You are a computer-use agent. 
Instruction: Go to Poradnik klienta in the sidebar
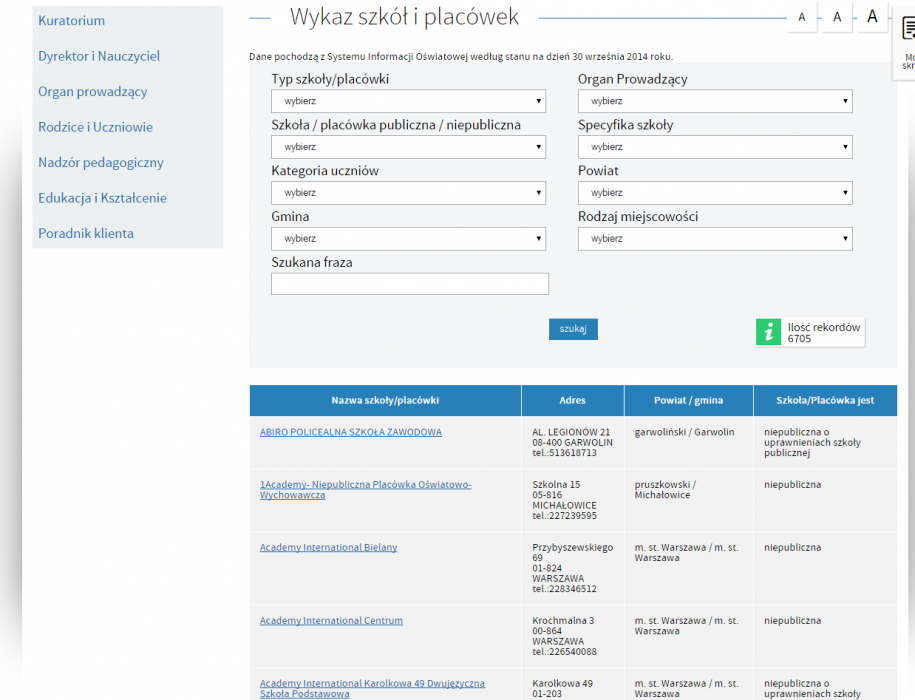point(85,234)
